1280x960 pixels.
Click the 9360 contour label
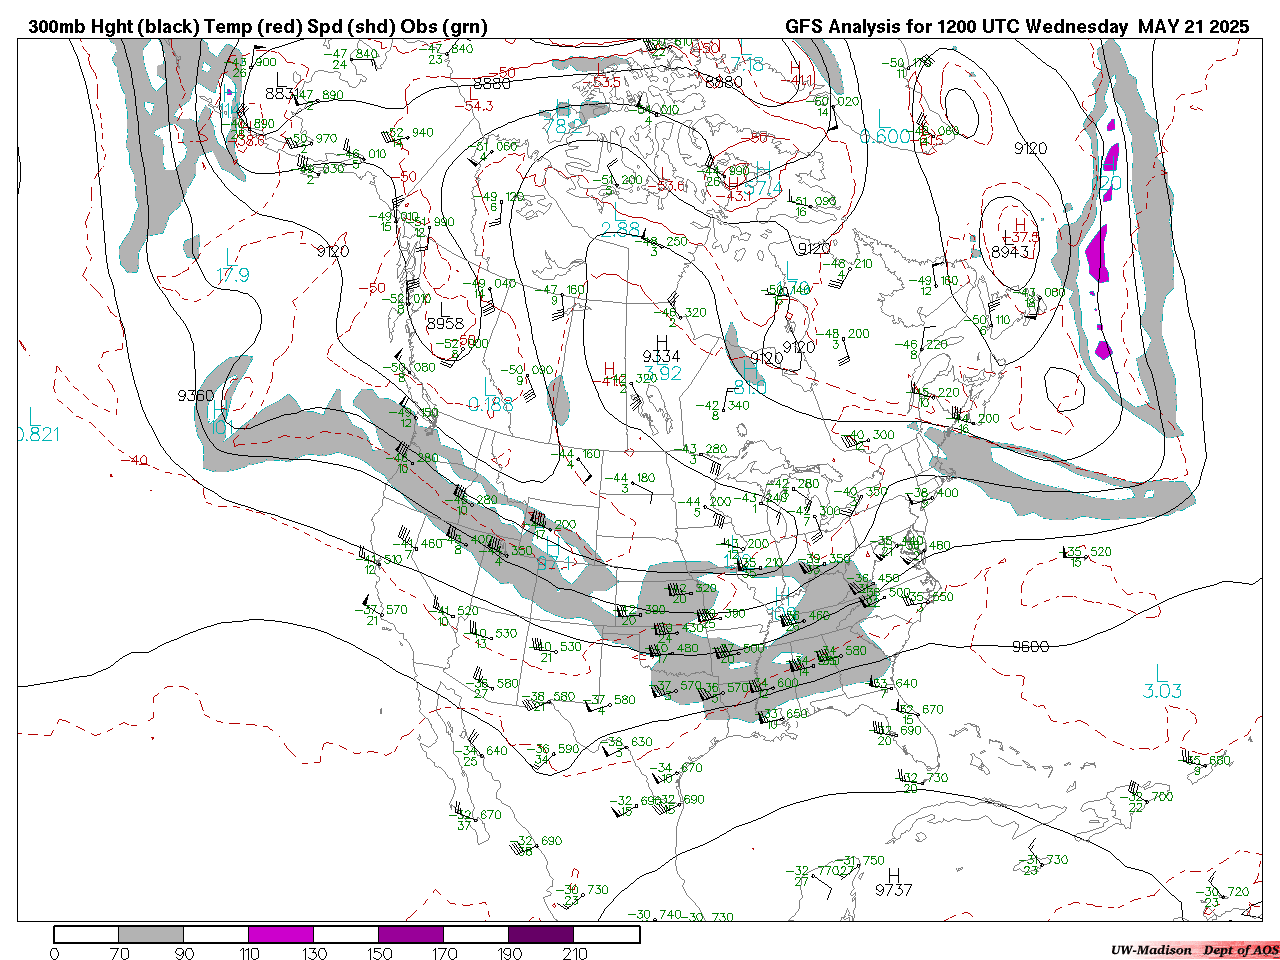[196, 396]
